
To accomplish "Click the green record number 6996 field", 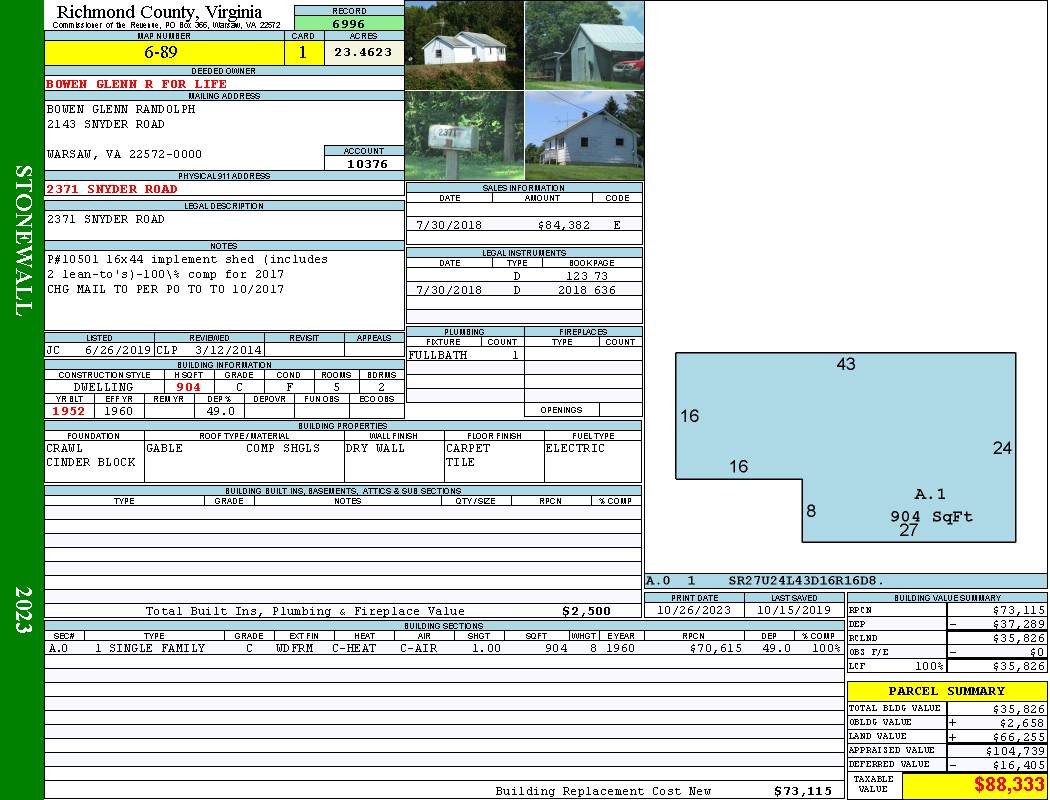I will 349,23.
